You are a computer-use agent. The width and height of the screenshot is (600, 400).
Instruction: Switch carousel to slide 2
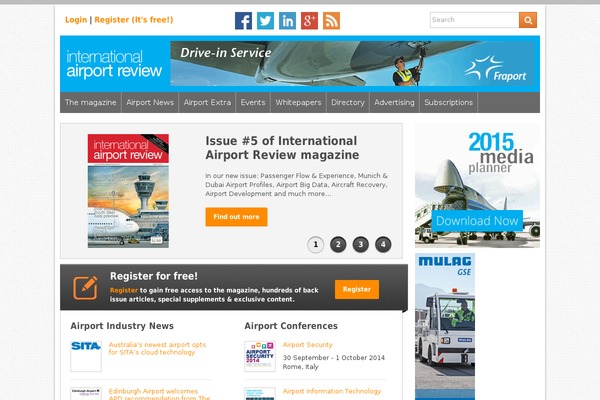pyautogui.click(x=338, y=244)
